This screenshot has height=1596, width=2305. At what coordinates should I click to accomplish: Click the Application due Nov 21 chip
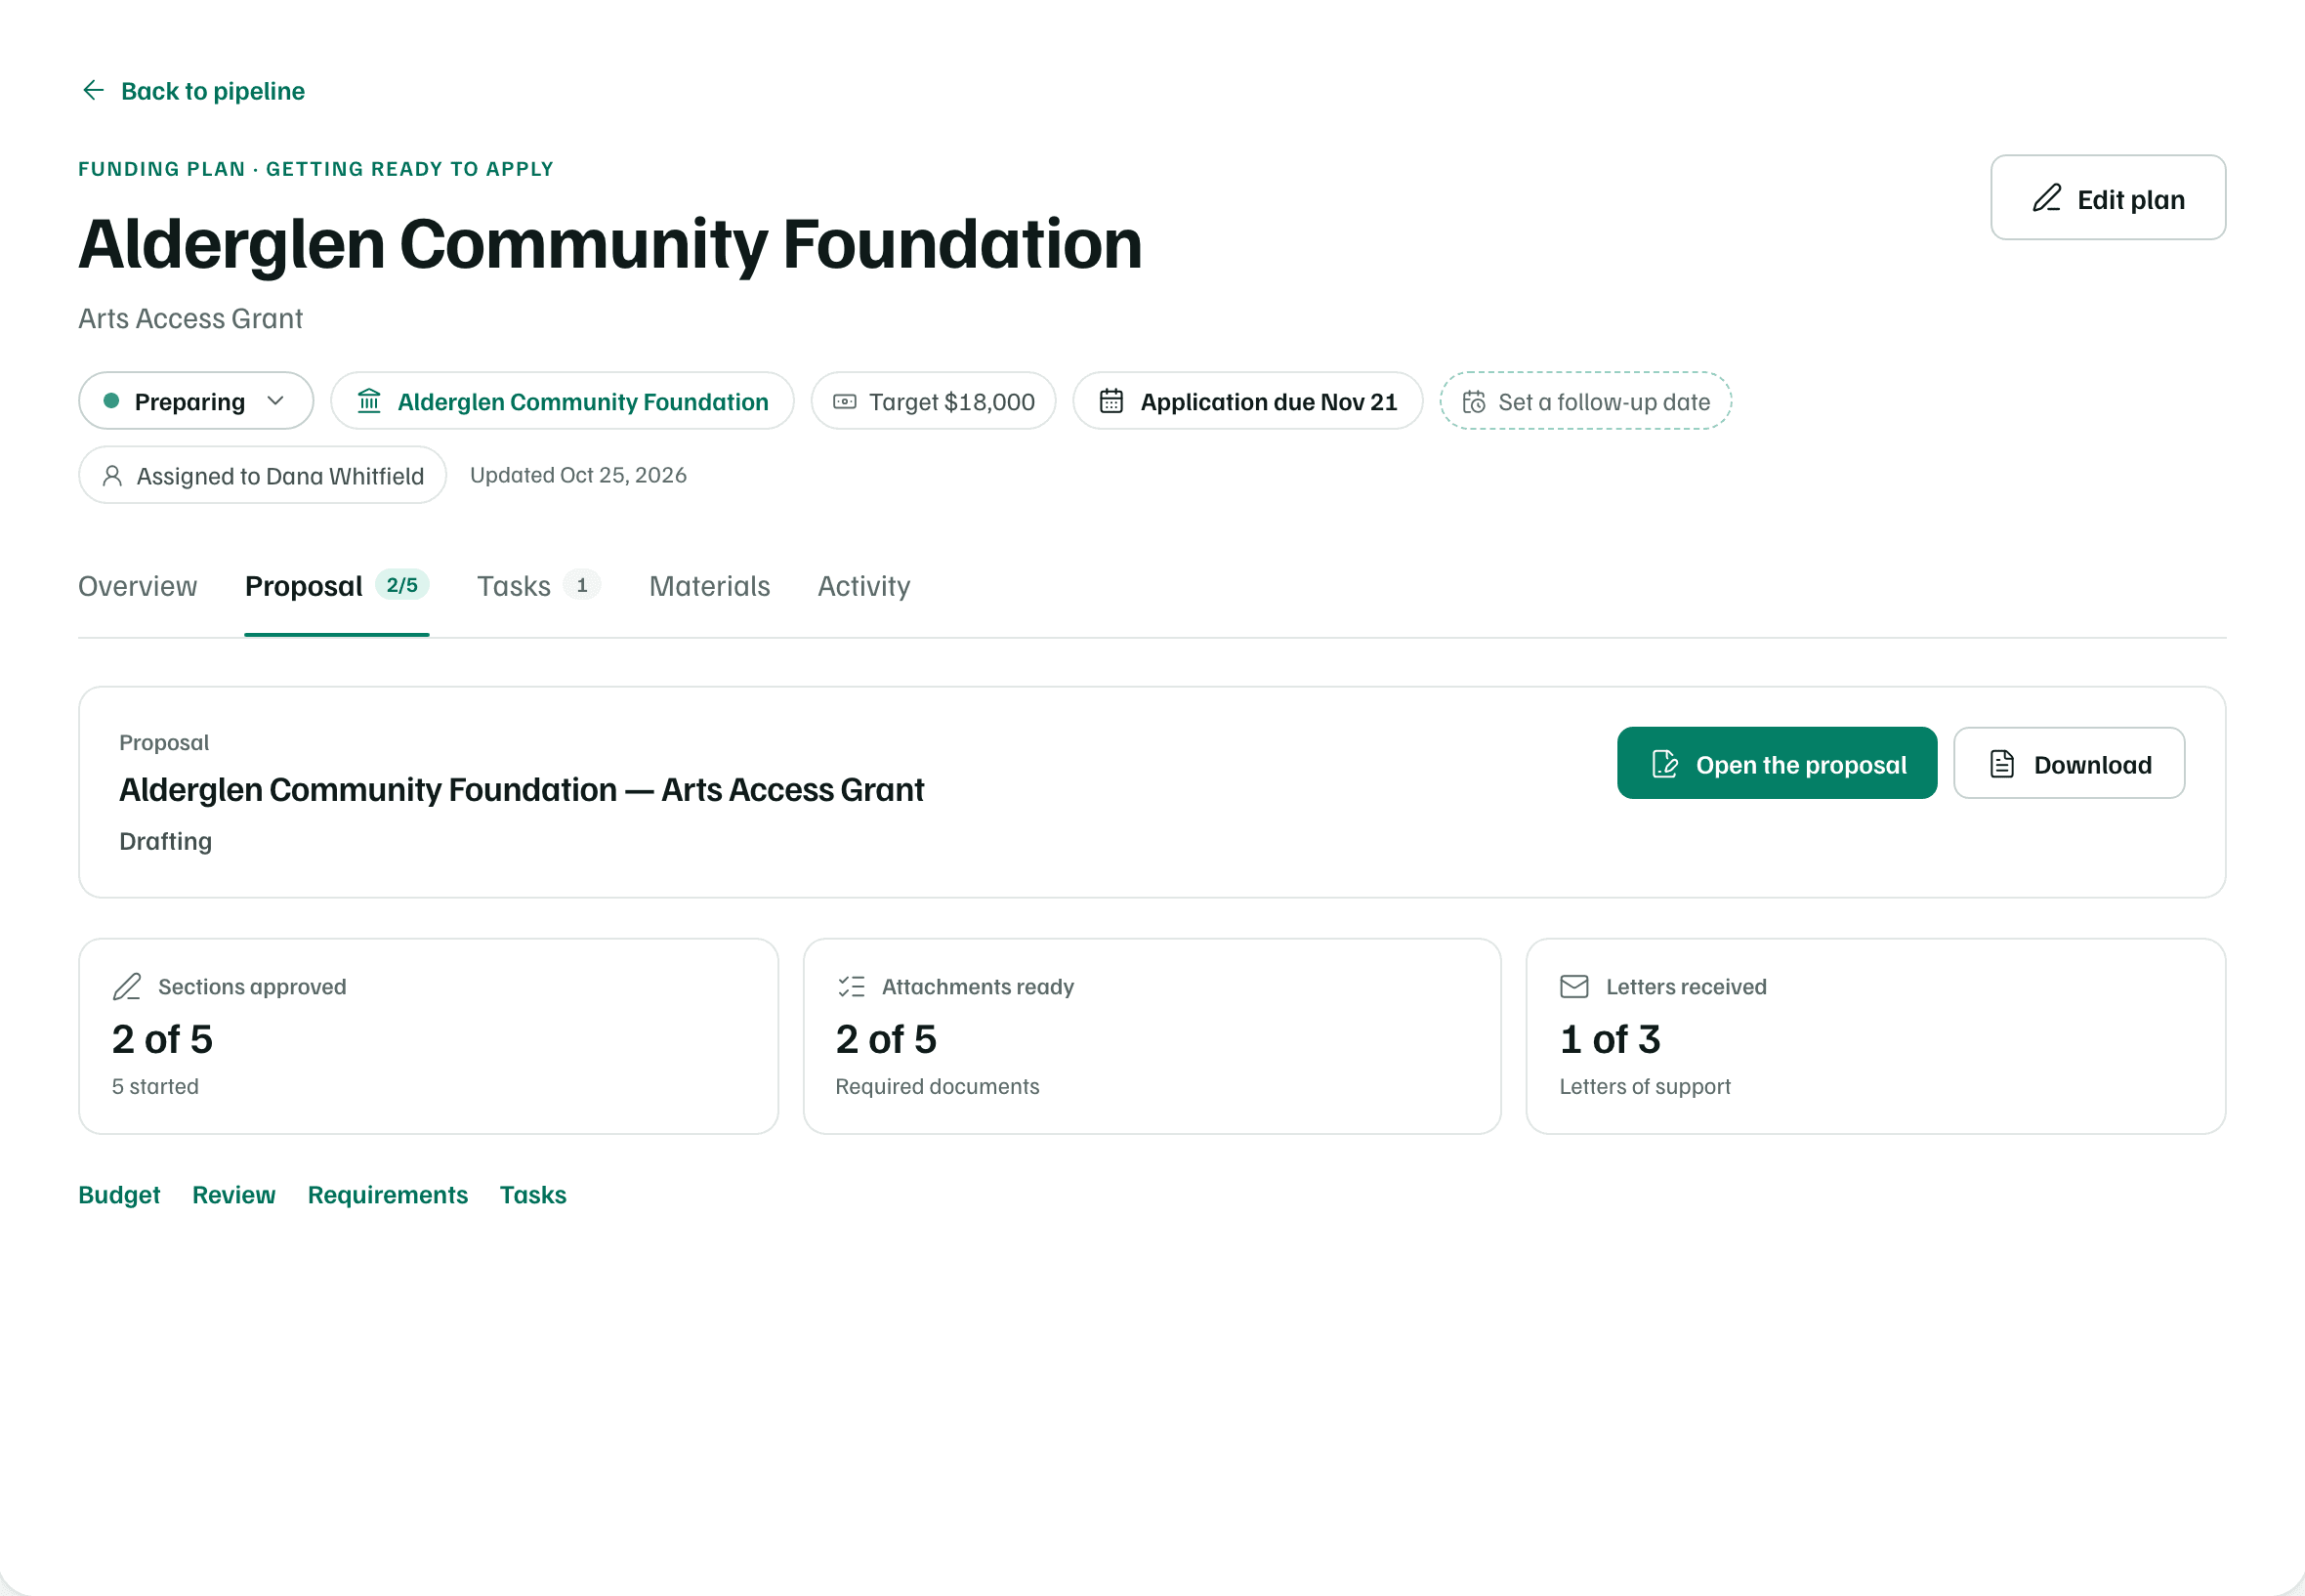tap(1248, 401)
